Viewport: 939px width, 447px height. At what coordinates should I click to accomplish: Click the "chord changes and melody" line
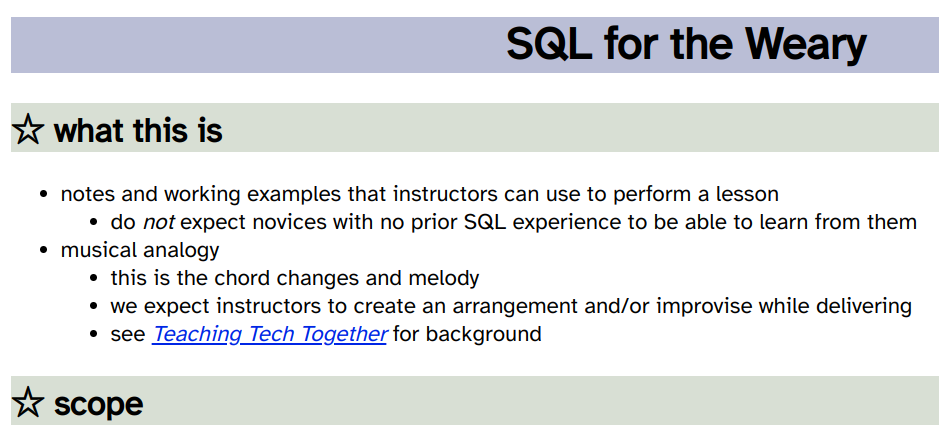(x=295, y=278)
